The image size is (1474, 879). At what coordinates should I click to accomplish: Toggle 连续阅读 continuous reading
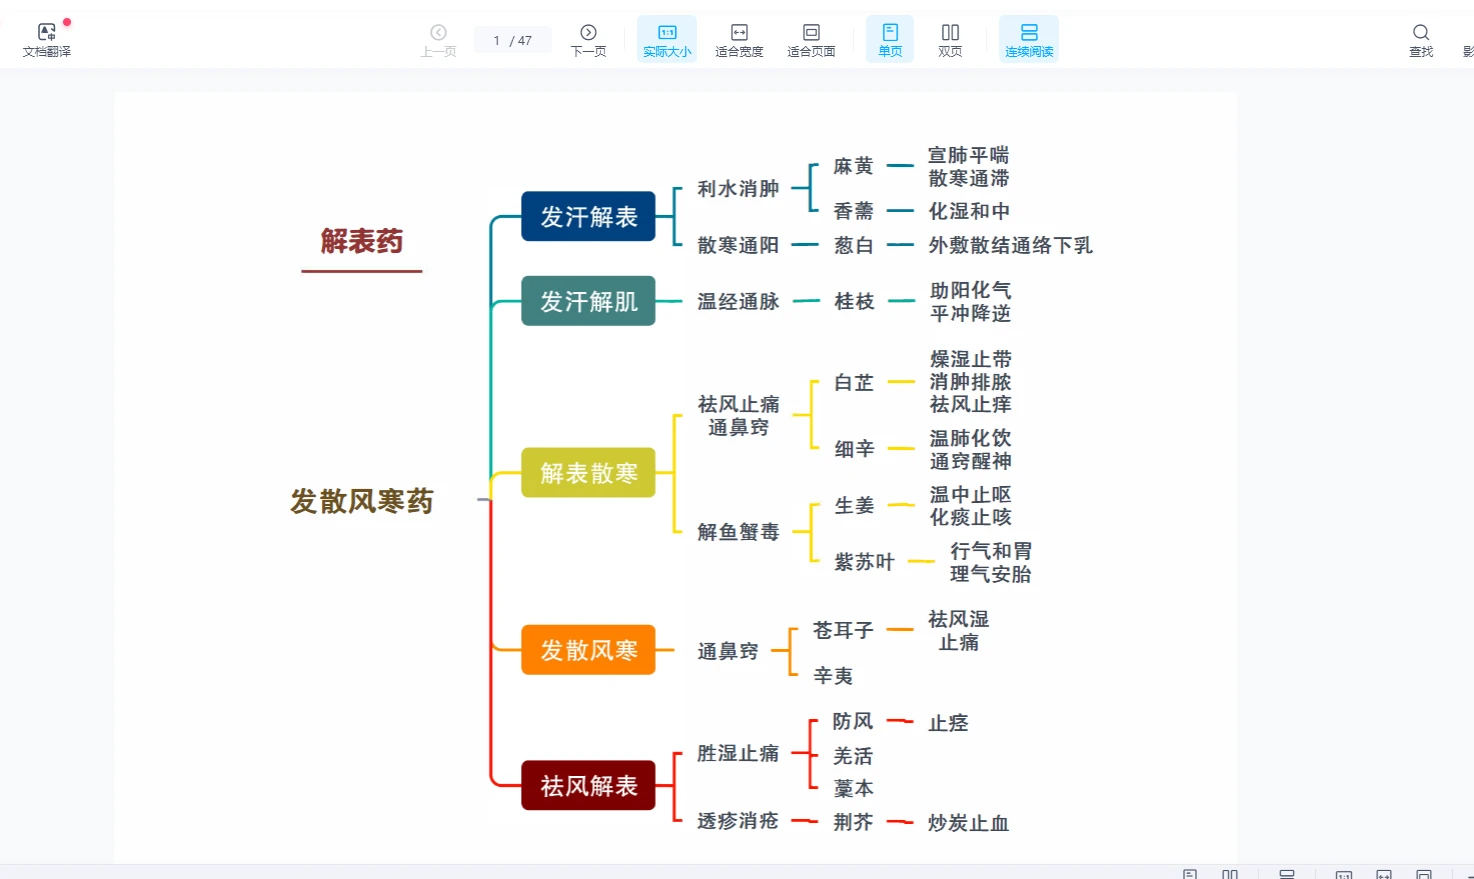tap(1029, 40)
